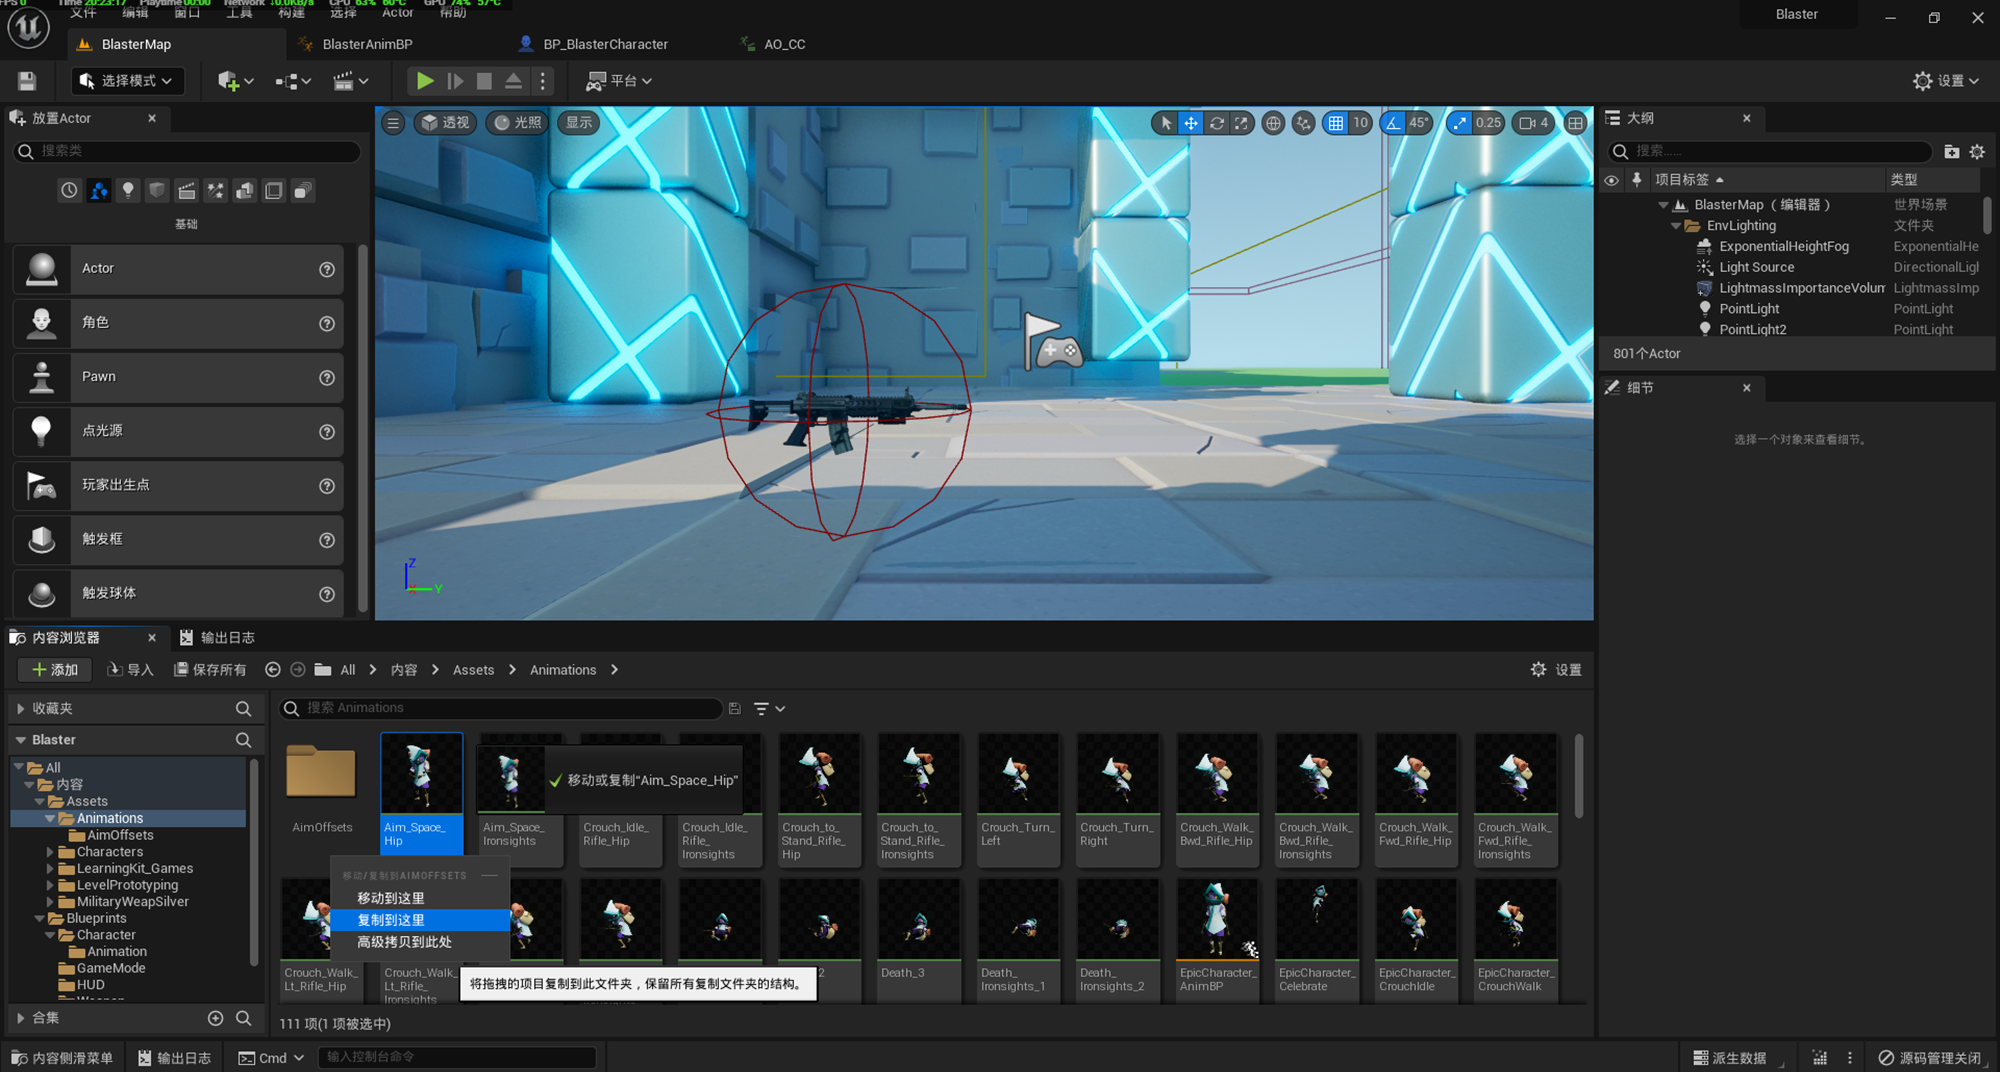Click the 导入 import button
The image size is (2000, 1072).
pyautogui.click(x=130, y=670)
